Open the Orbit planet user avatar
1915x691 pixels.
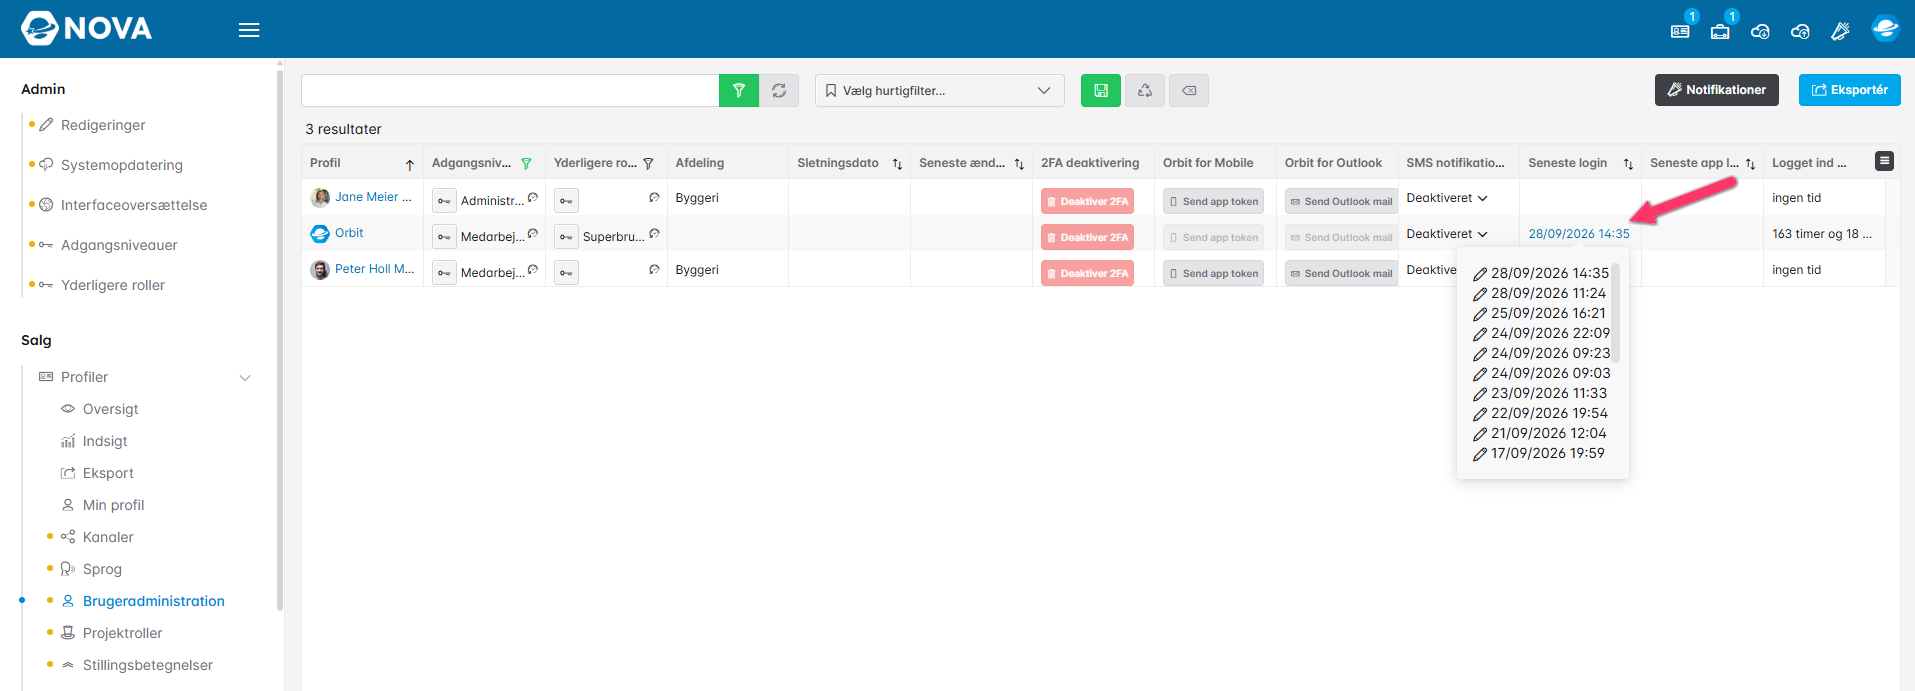1885,29
